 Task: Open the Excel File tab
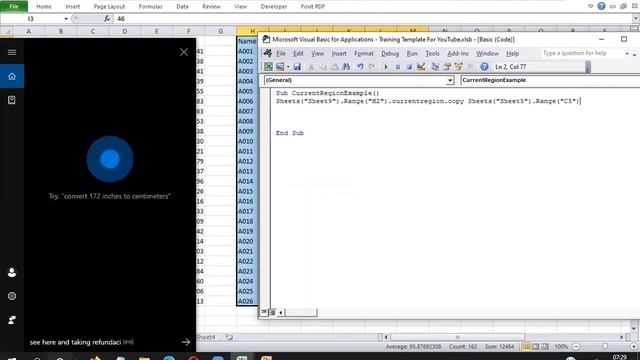[x=14, y=6]
